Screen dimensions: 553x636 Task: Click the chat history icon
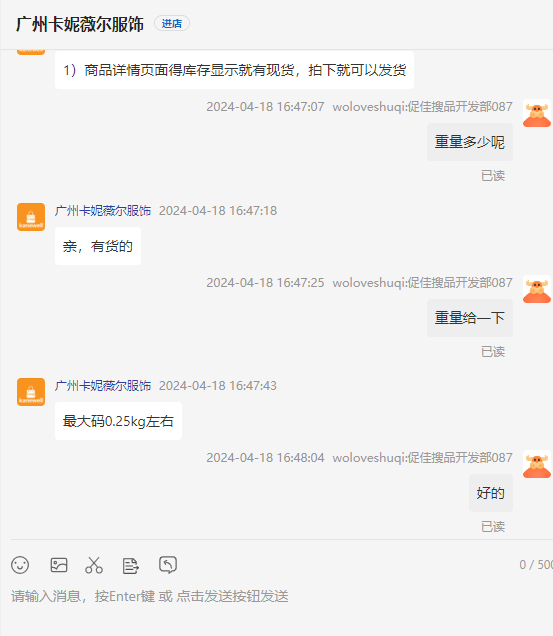[x=168, y=565]
